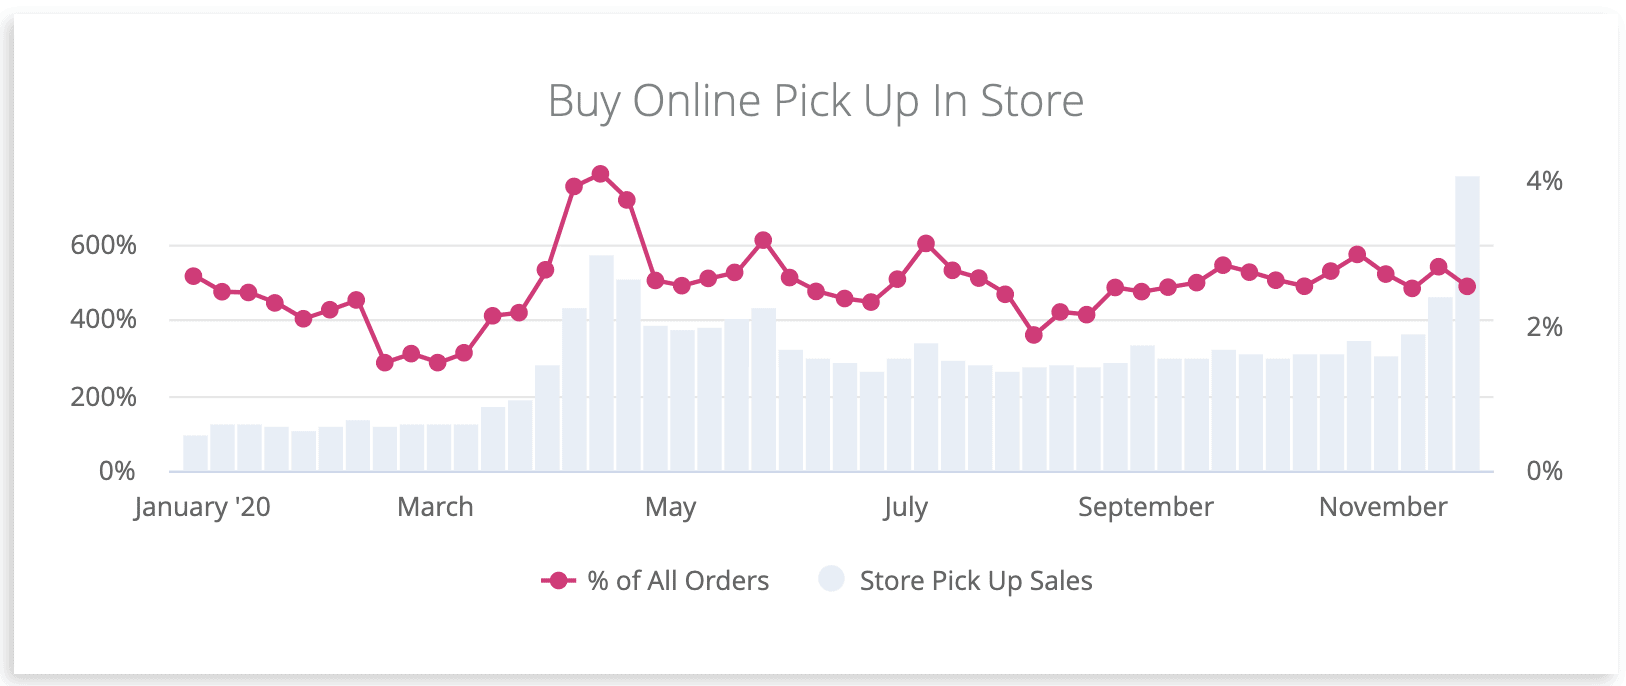Click the last pink data point on the line
This screenshot has width=1626, height=686.
point(1467,286)
